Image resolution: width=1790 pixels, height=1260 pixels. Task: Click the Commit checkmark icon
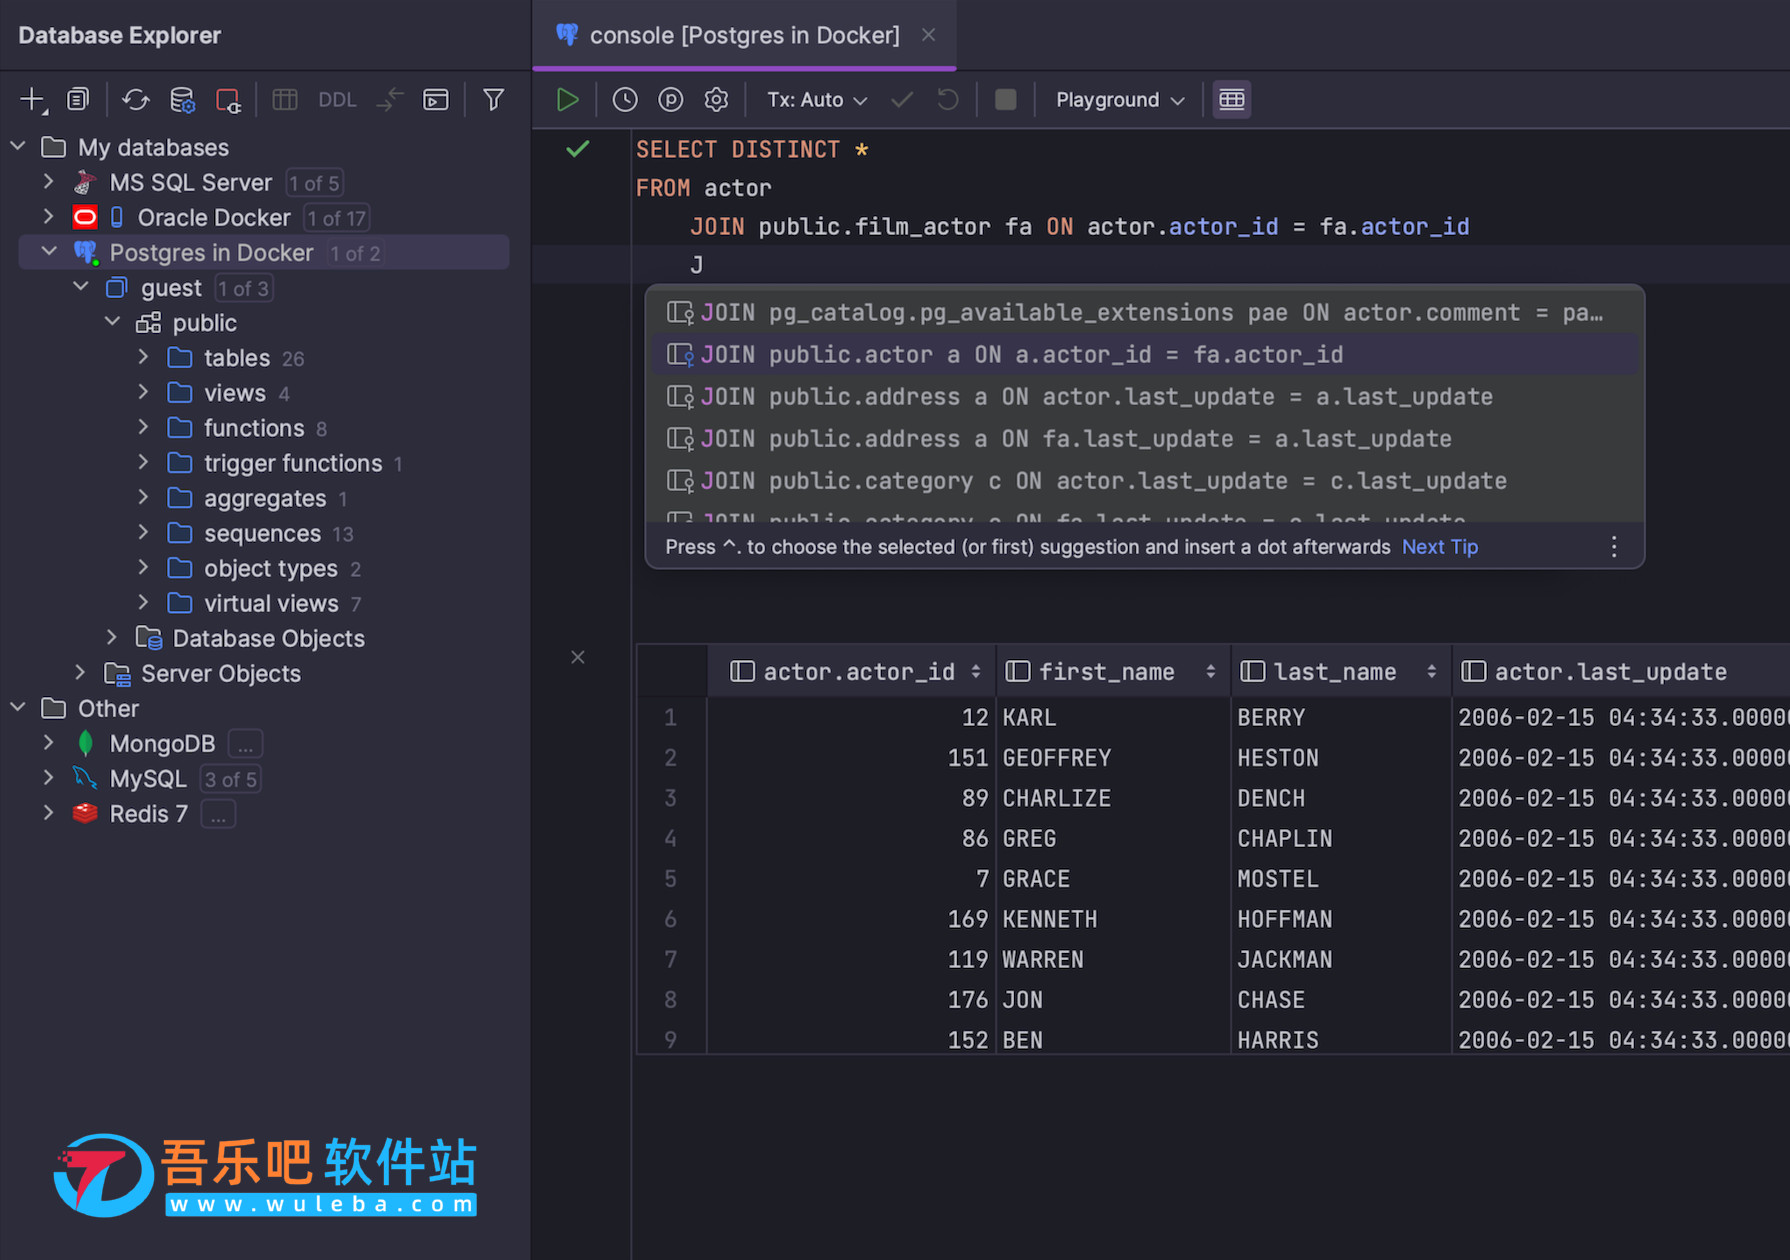(x=902, y=100)
